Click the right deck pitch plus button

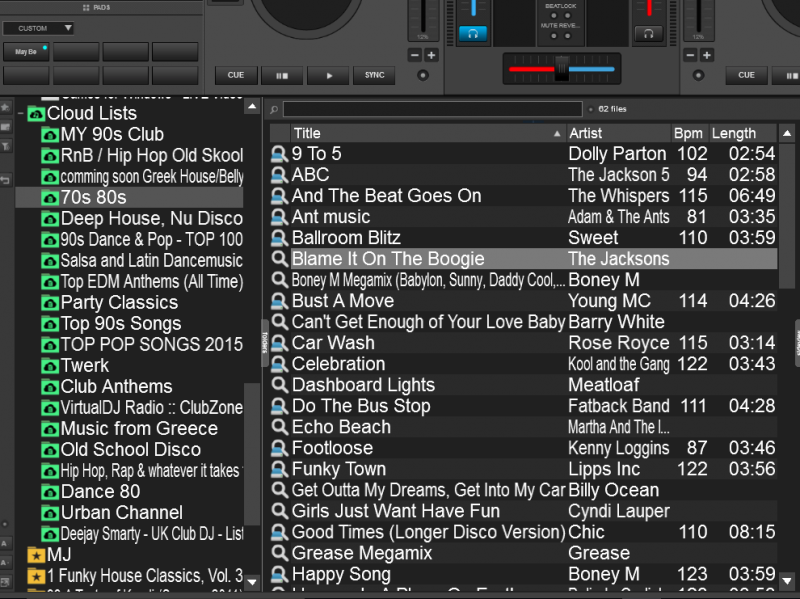pos(707,55)
